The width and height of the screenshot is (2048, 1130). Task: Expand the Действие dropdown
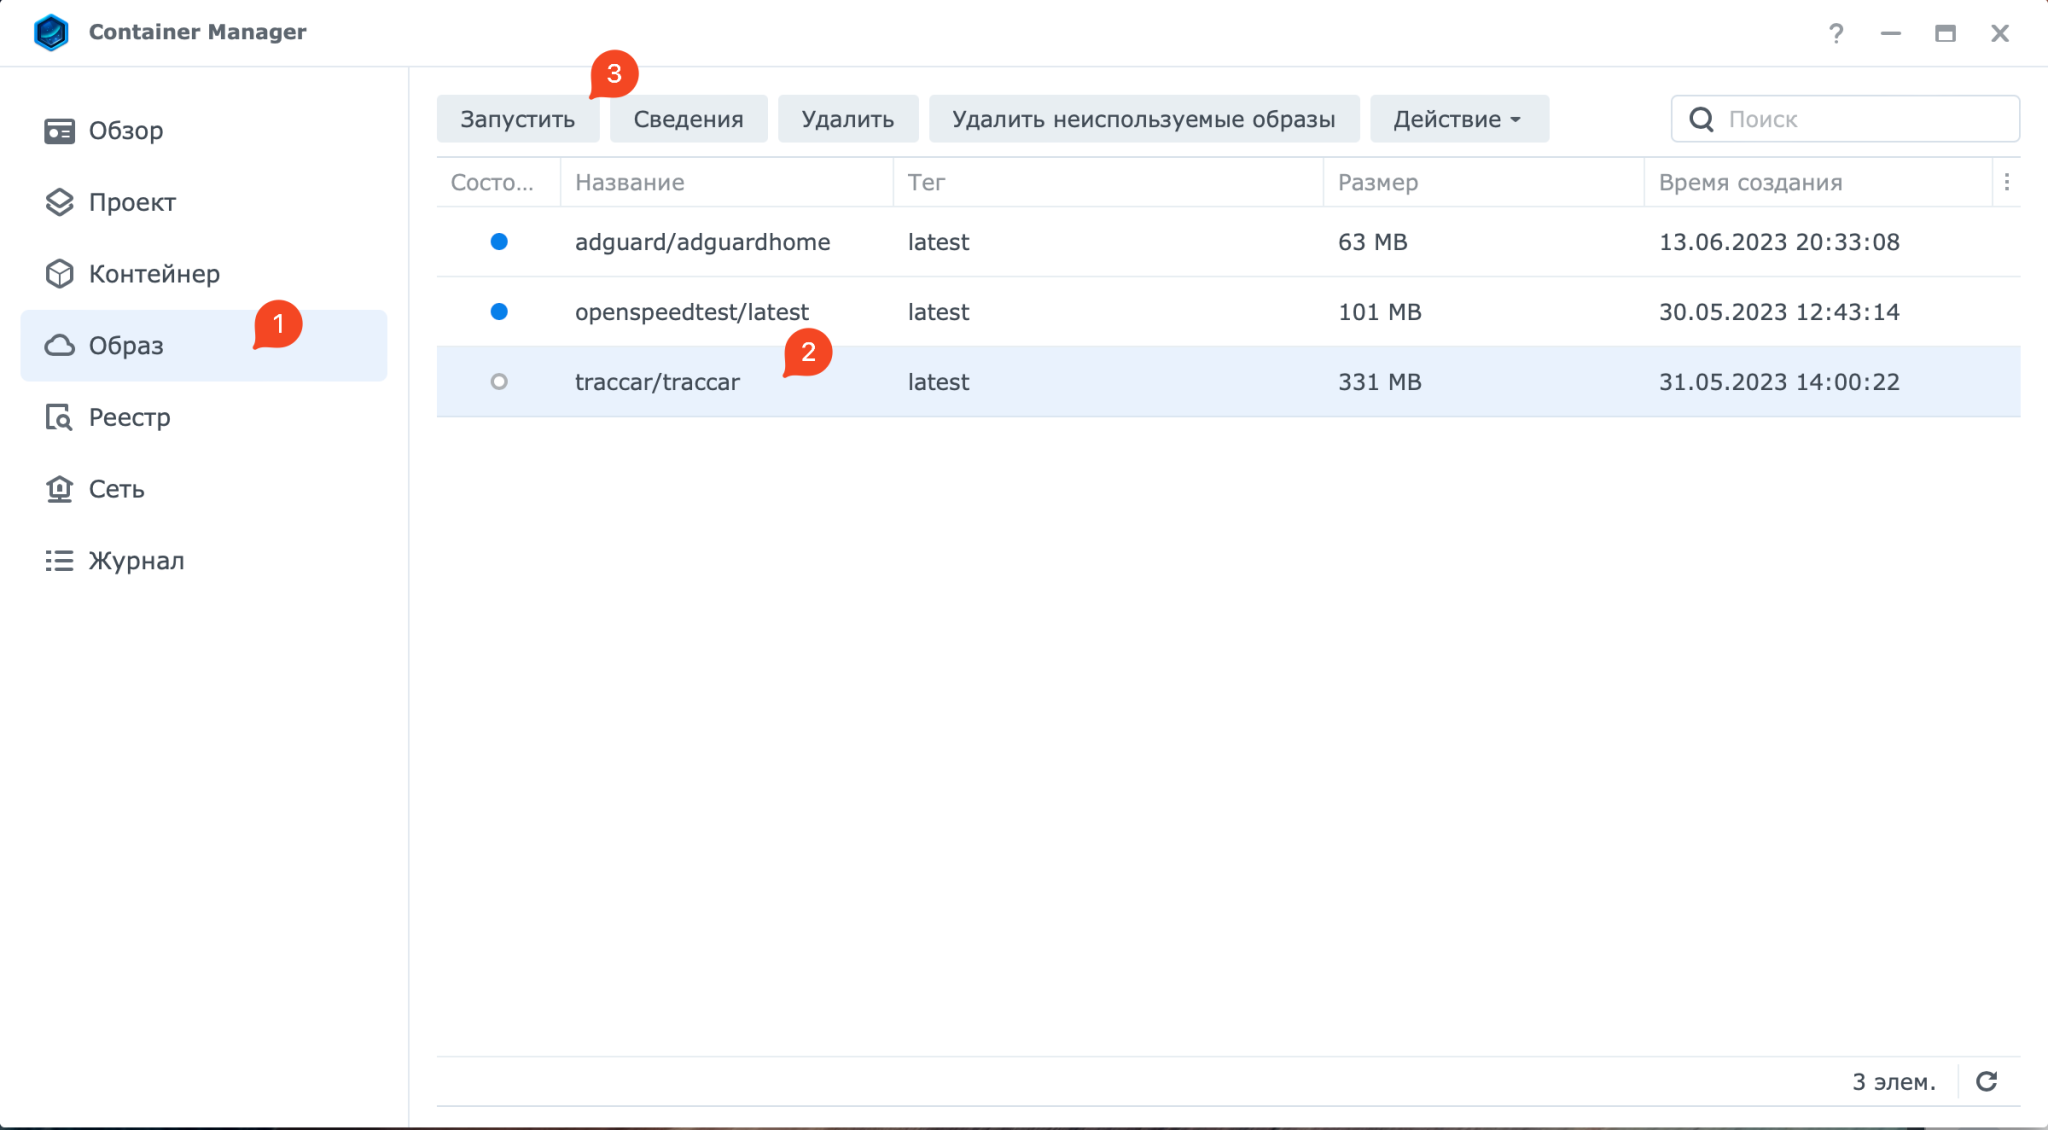tap(1459, 119)
